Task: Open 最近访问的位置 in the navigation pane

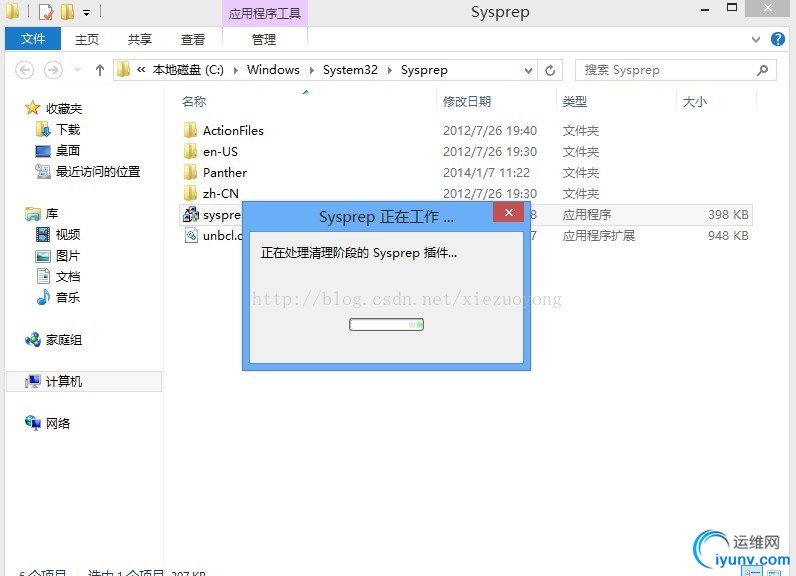Action: point(98,172)
